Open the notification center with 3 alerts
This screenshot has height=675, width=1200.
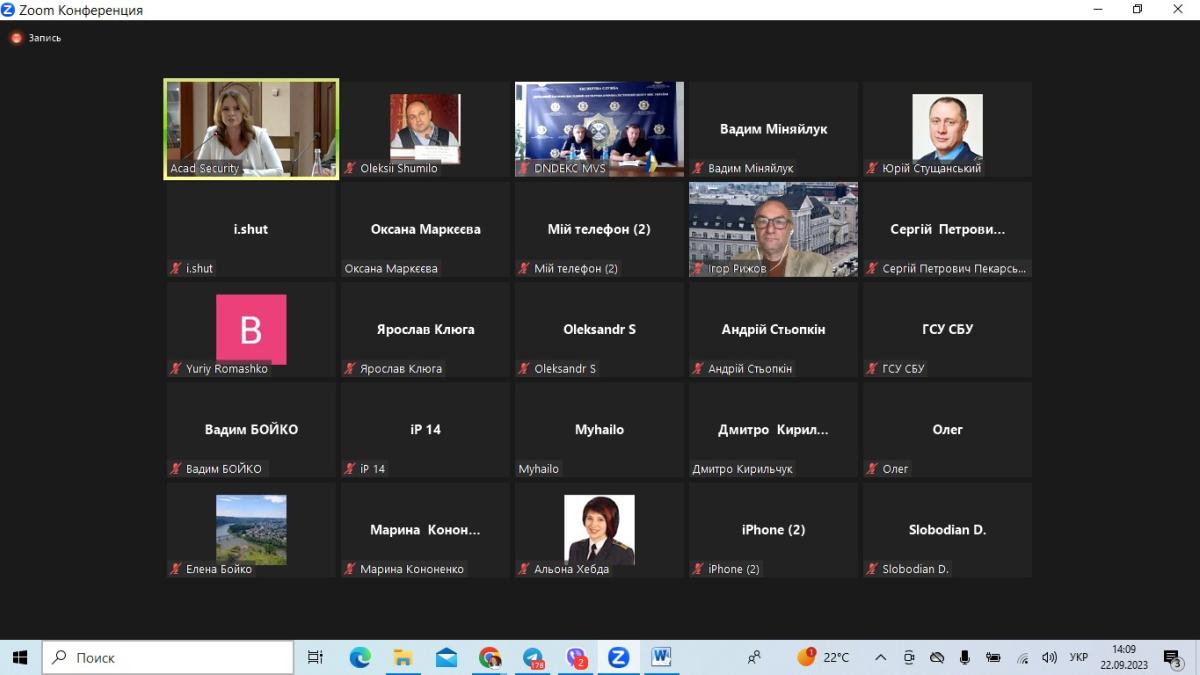click(x=1173, y=657)
